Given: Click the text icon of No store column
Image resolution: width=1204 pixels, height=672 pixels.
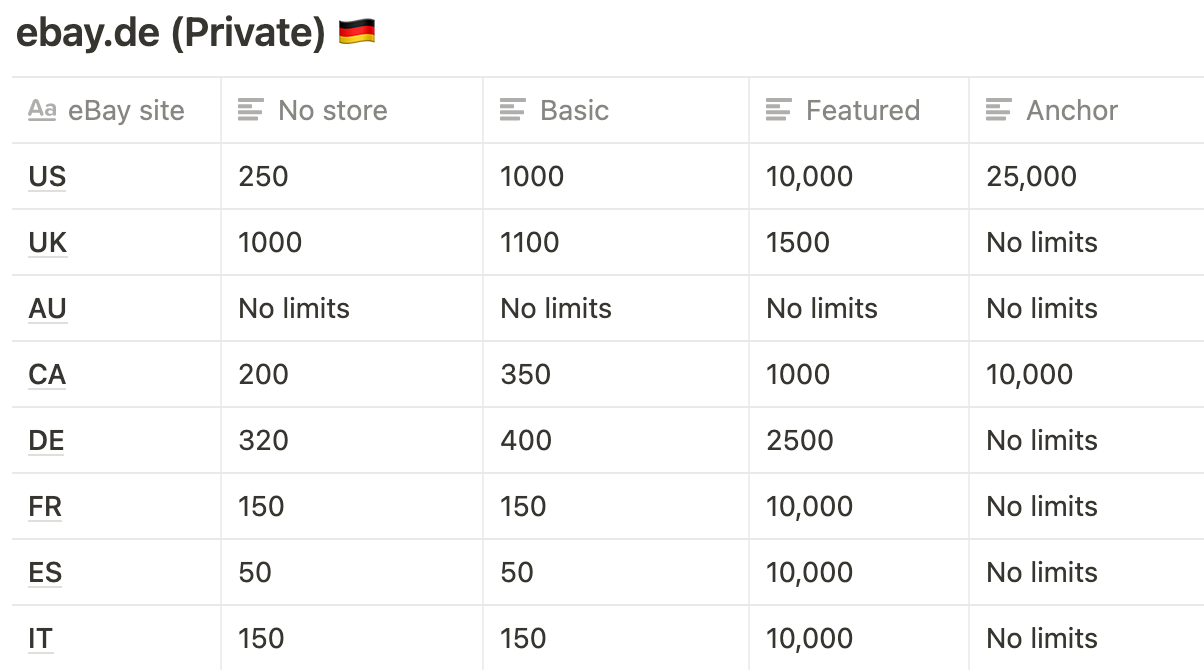Looking at the screenshot, I should point(251,110).
